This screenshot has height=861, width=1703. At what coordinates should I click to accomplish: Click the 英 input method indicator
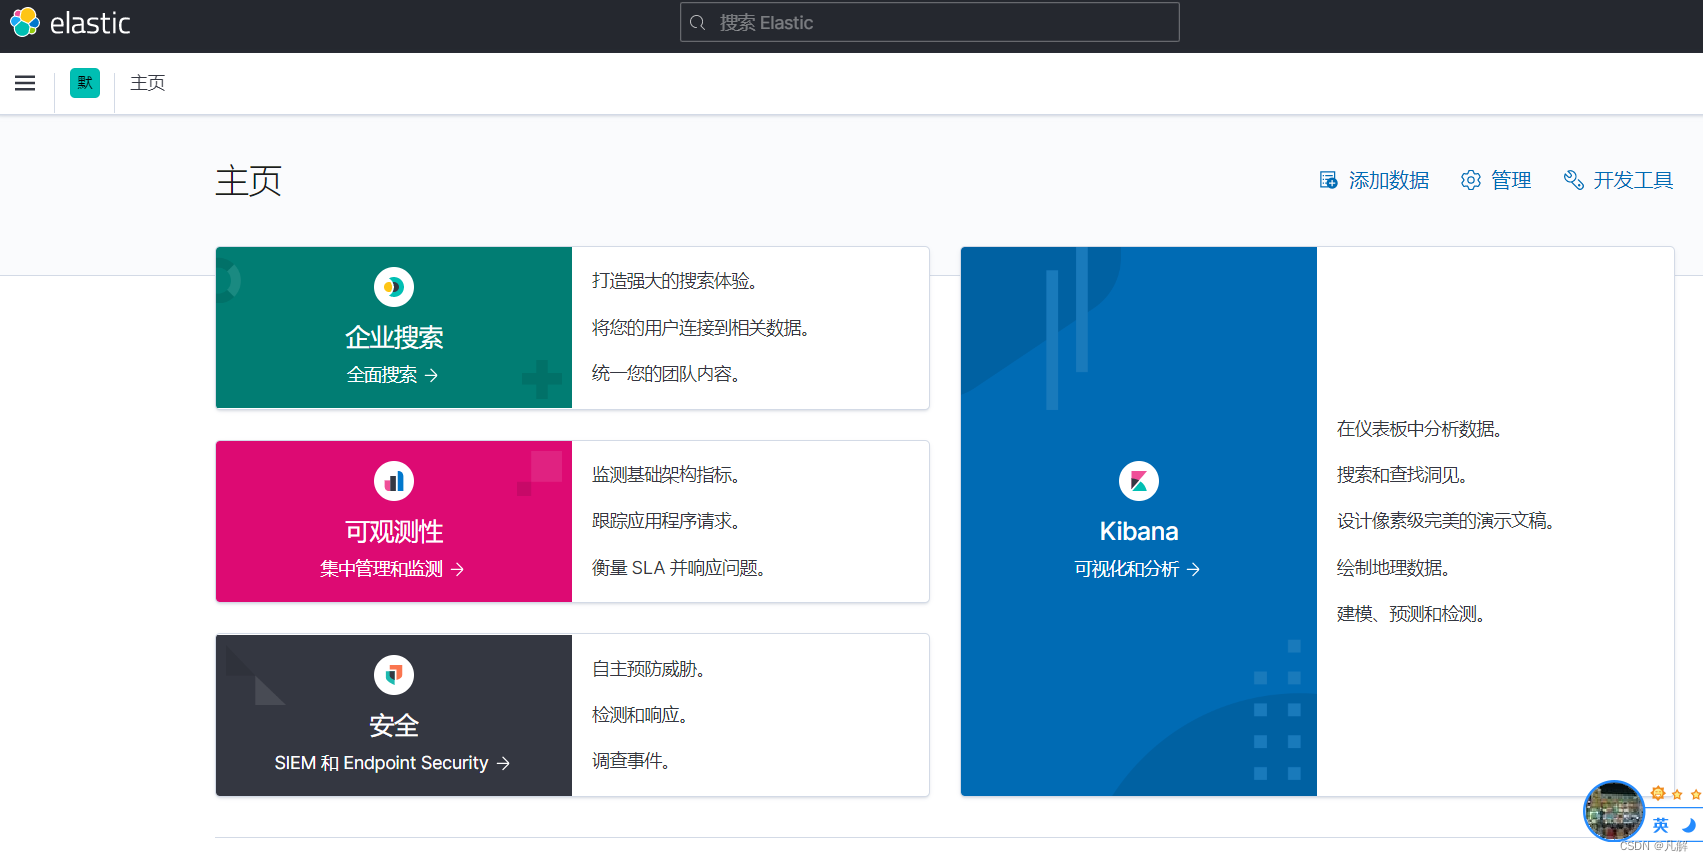tap(1660, 825)
